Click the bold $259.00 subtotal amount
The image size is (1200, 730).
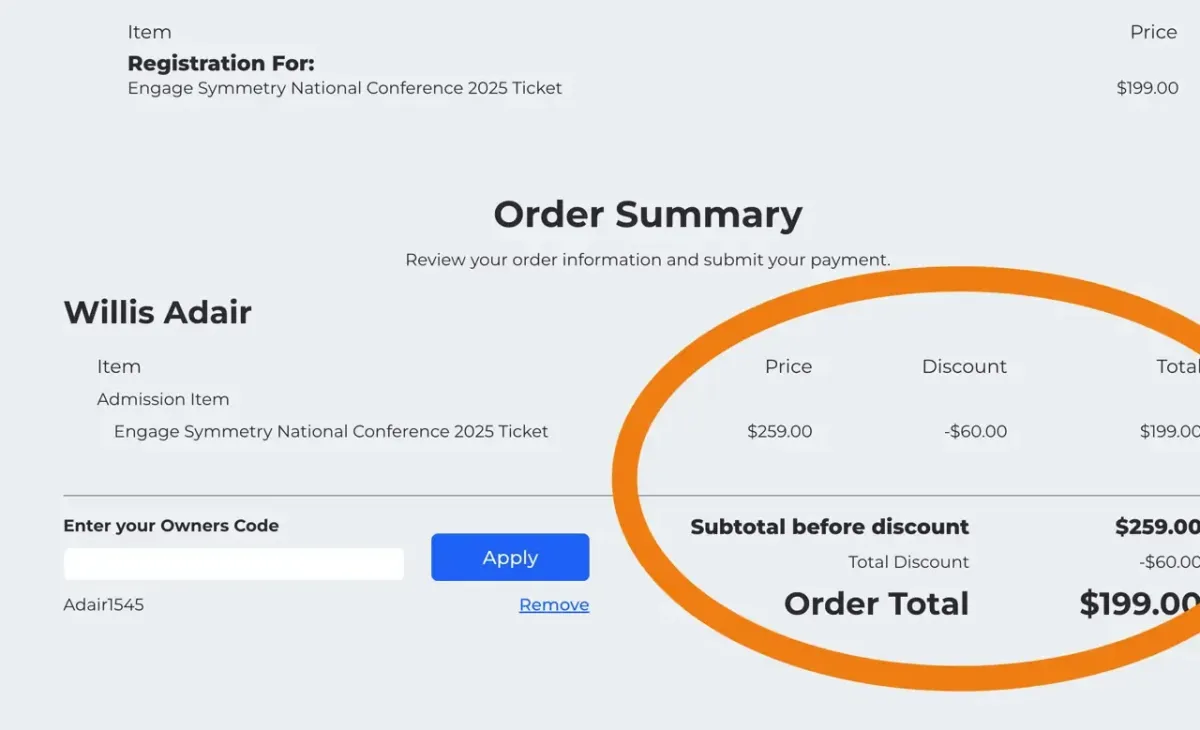tap(1156, 527)
